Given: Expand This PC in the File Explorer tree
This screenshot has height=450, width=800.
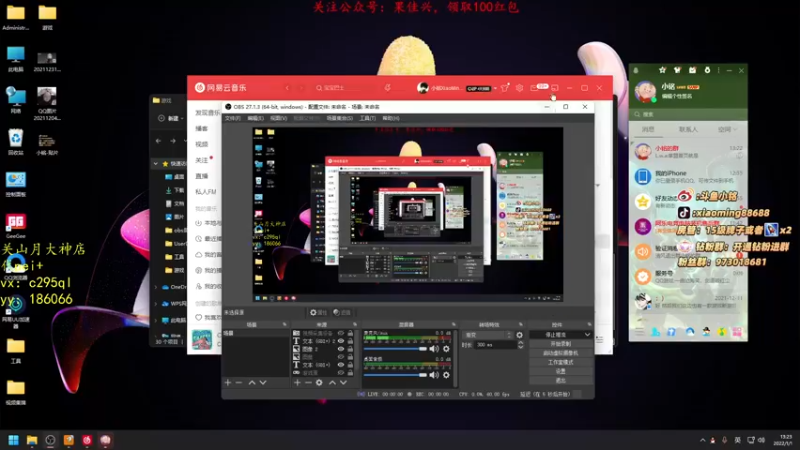Looking at the screenshot, I should [156, 320].
